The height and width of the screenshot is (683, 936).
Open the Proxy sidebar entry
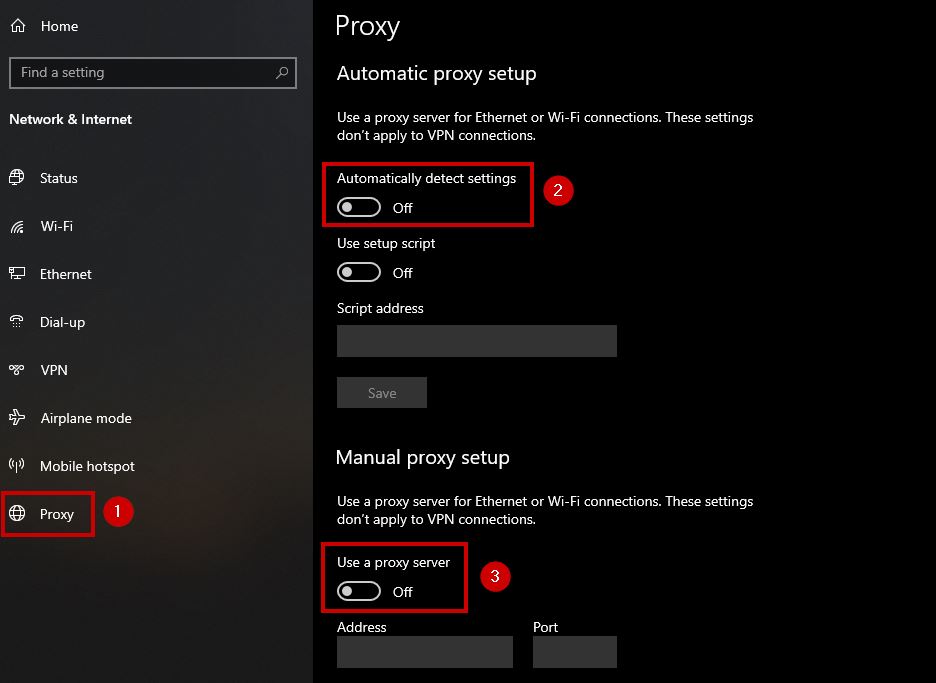click(x=57, y=514)
